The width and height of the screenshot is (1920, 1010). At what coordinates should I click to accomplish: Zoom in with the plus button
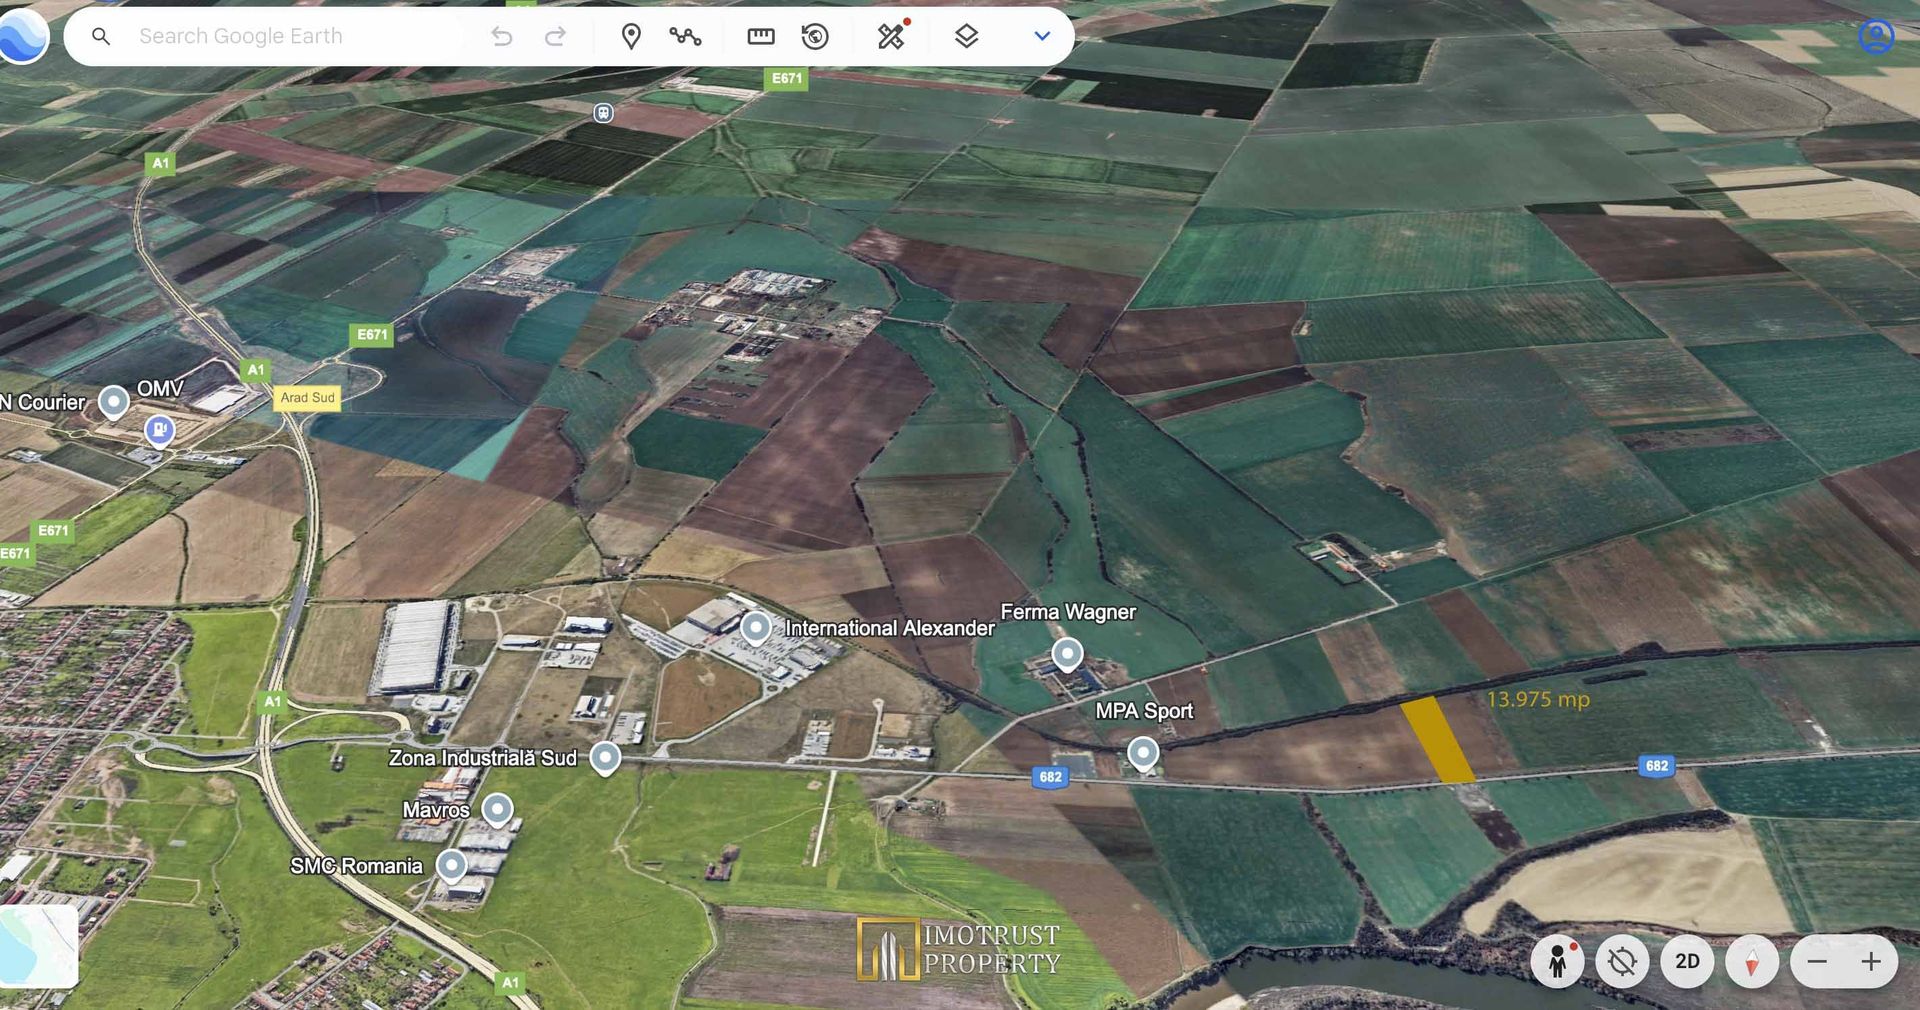(x=1871, y=962)
